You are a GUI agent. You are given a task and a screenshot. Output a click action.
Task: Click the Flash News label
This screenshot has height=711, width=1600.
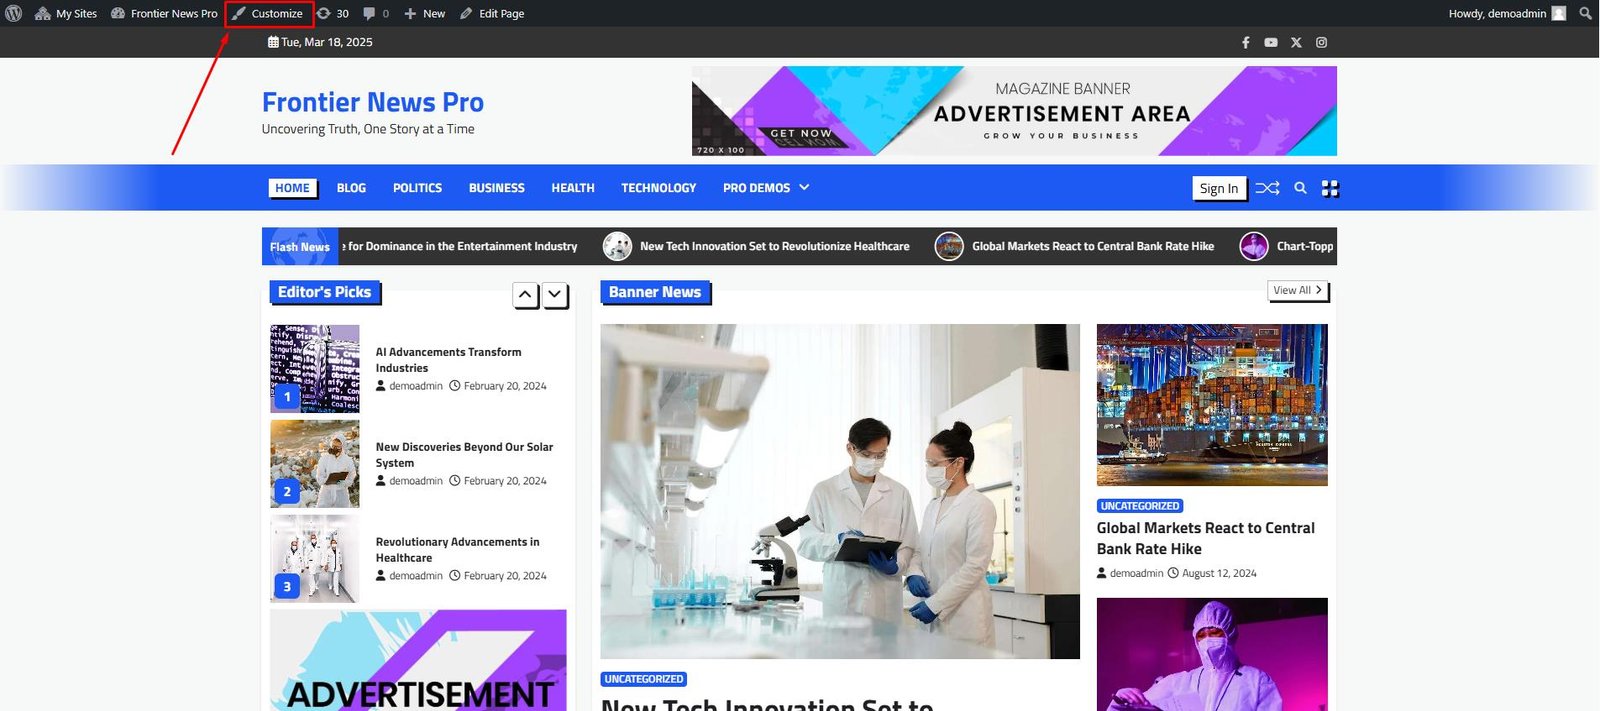pos(299,246)
